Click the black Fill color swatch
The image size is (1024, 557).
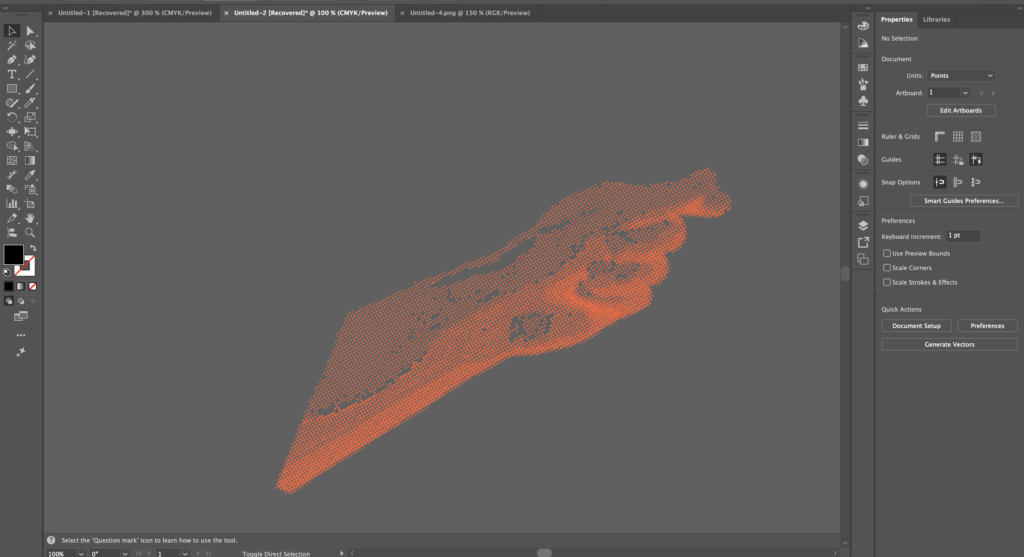coord(13,255)
